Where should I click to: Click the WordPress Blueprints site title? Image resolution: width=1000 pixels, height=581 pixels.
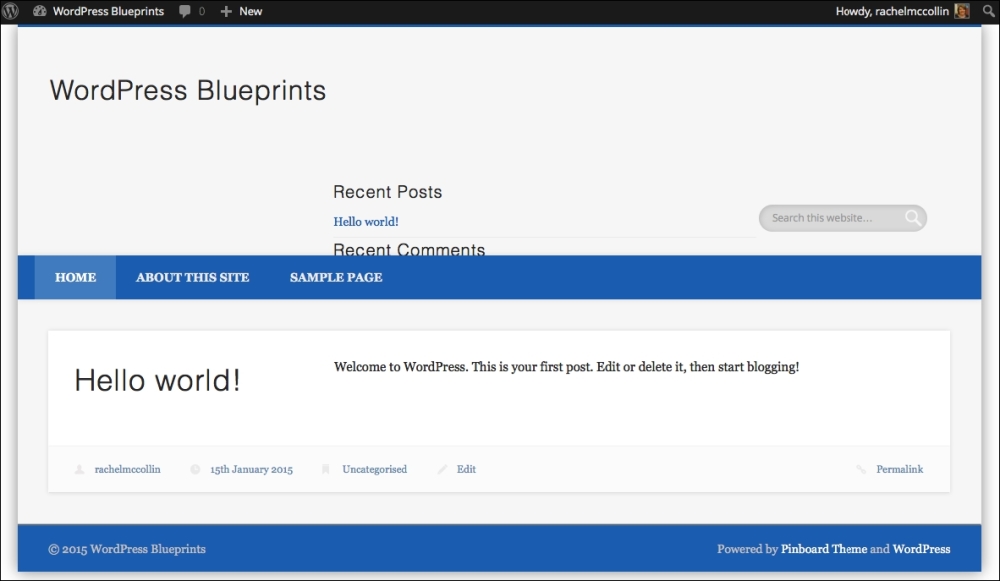[x=188, y=91]
